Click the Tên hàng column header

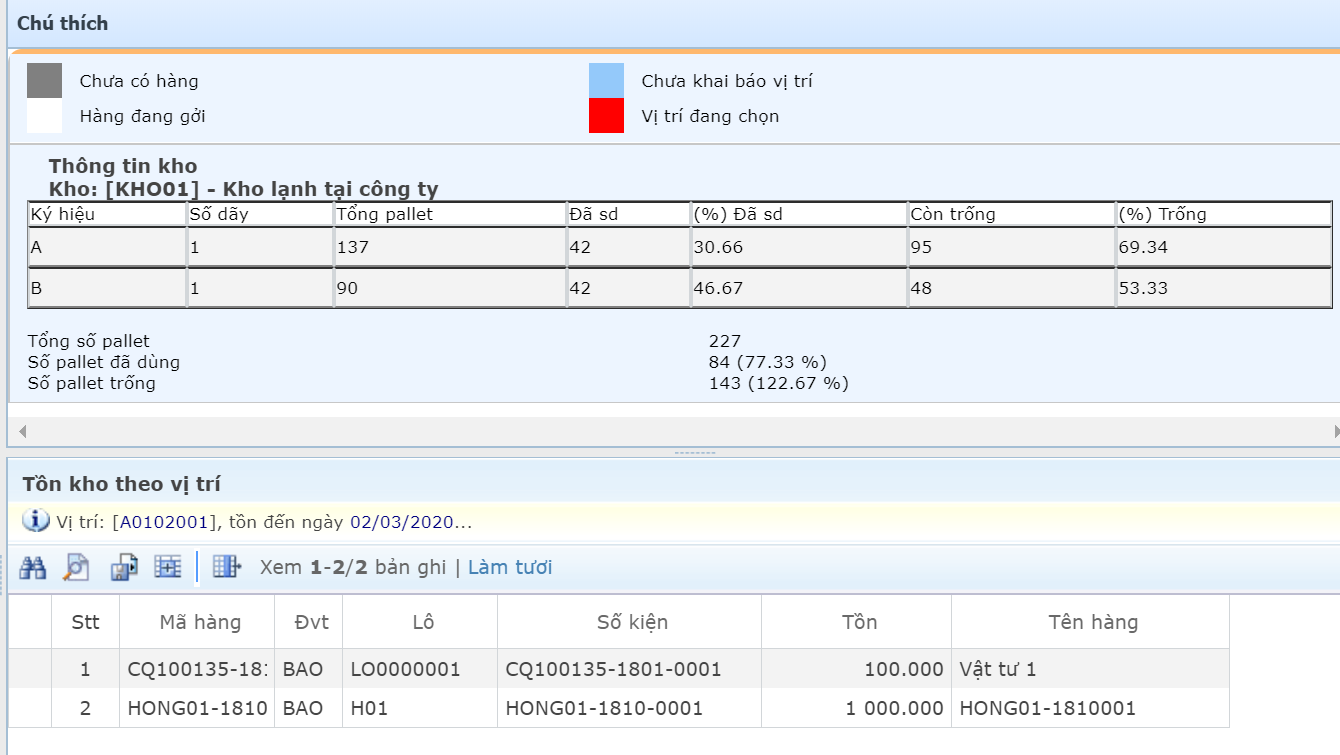1093,622
